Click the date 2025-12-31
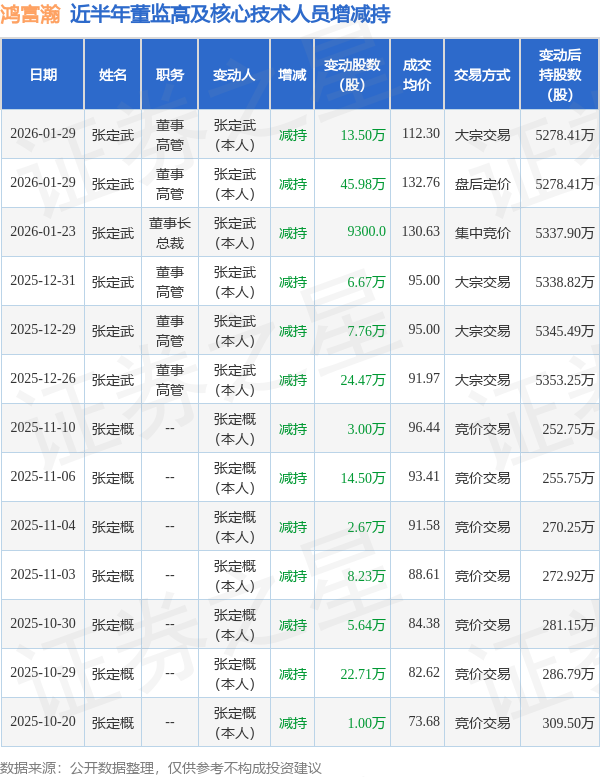This screenshot has height=777, width=600. pos(43,280)
